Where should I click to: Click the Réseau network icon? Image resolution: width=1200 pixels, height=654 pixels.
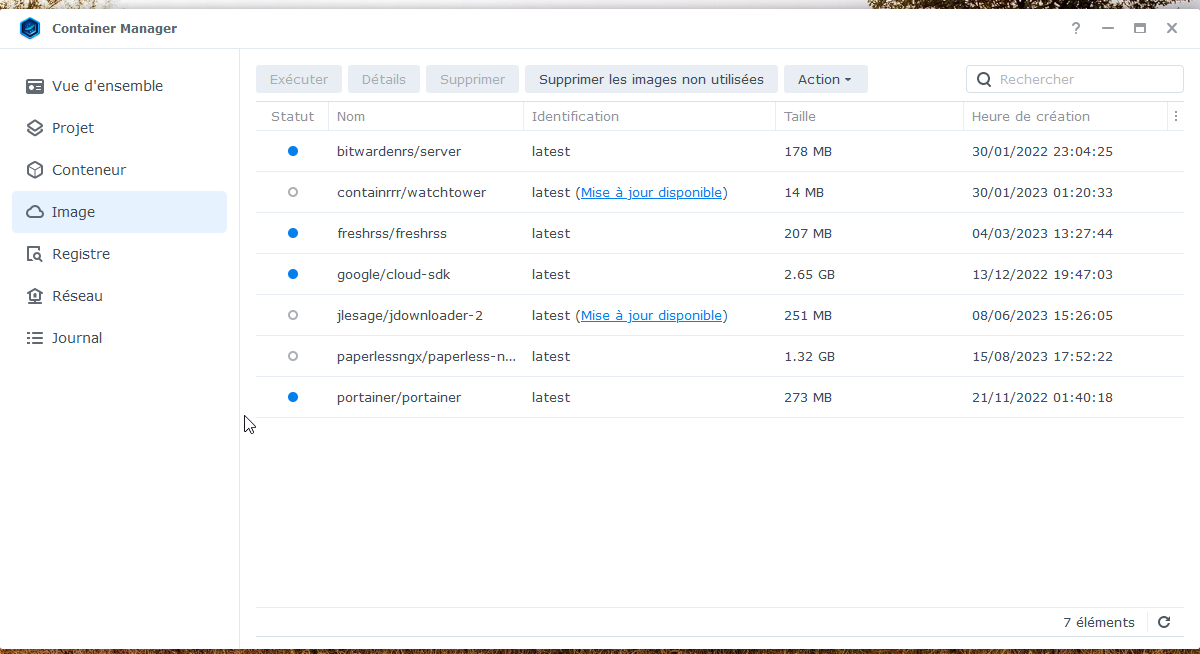click(x=35, y=296)
